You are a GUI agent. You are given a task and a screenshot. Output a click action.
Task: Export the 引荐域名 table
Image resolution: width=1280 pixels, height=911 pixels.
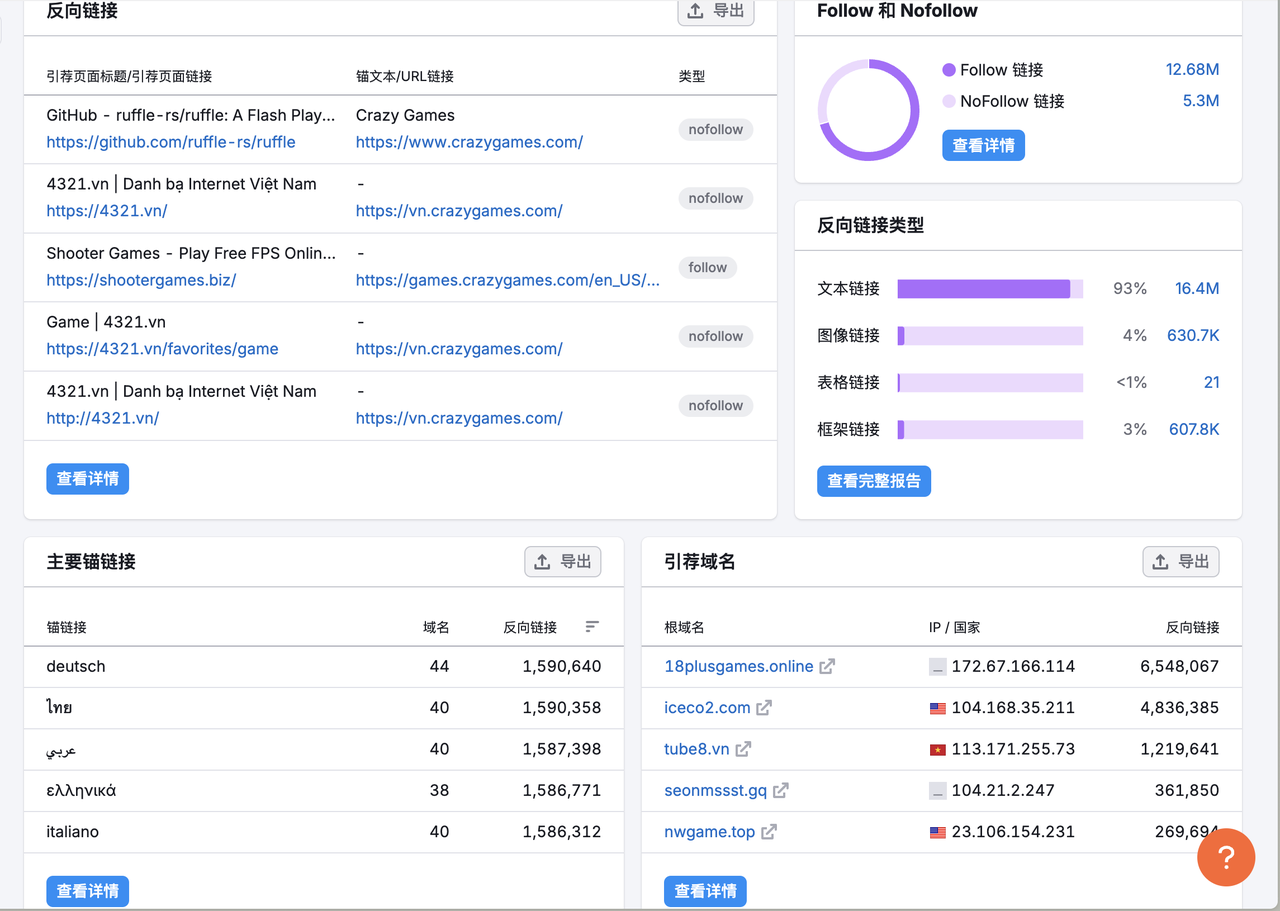(x=1181, y=562)
